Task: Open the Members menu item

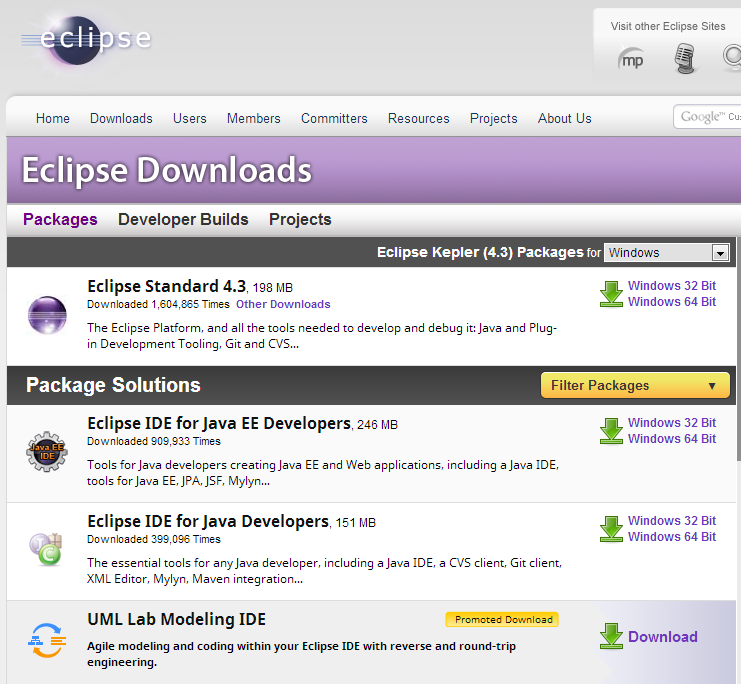Action: tap(253, 118)
